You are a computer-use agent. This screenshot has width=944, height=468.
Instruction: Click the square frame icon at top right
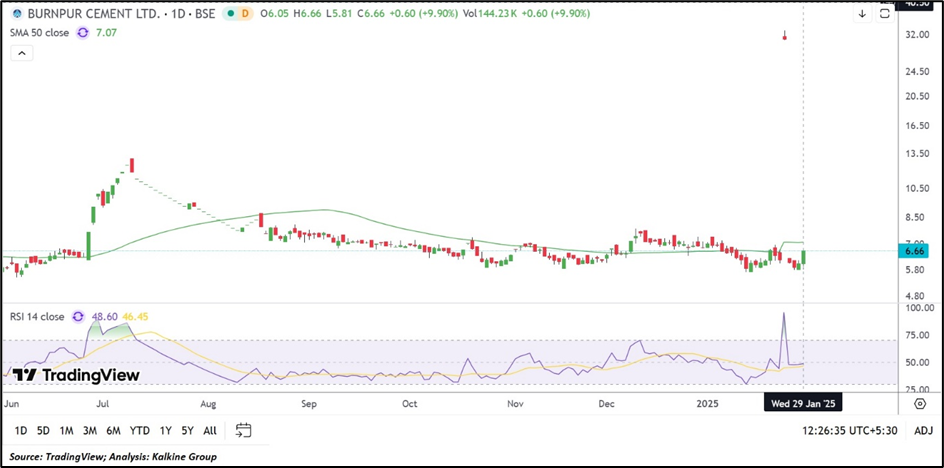coord(885,14)
